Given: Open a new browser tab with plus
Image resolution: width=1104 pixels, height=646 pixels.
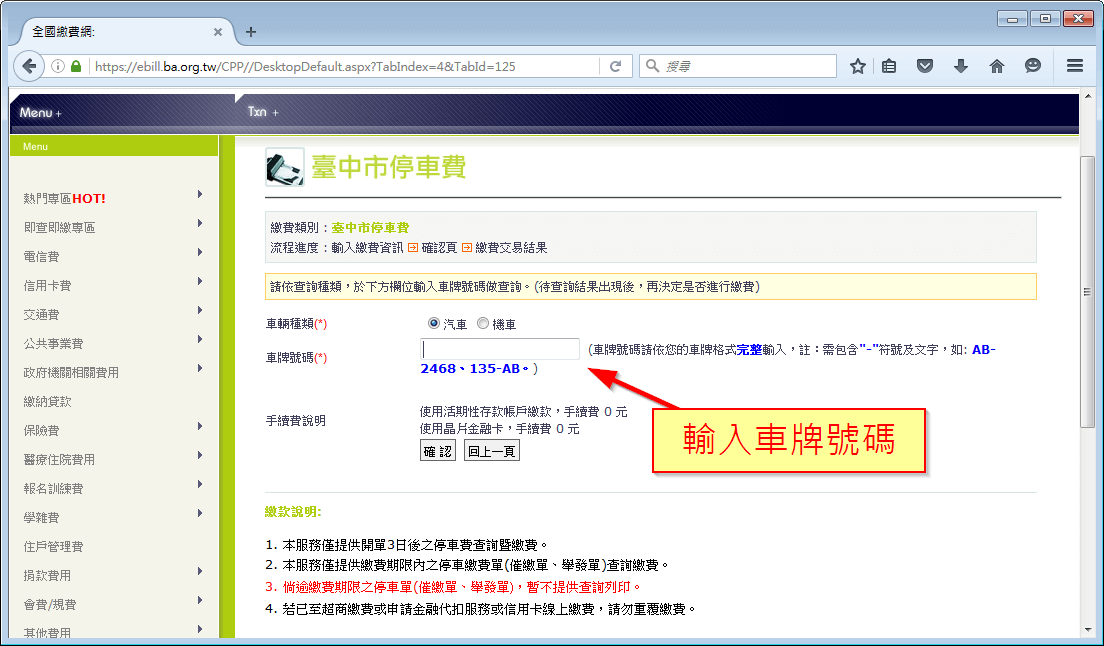Looking at the screenshot, I should (x=251, y=32).
